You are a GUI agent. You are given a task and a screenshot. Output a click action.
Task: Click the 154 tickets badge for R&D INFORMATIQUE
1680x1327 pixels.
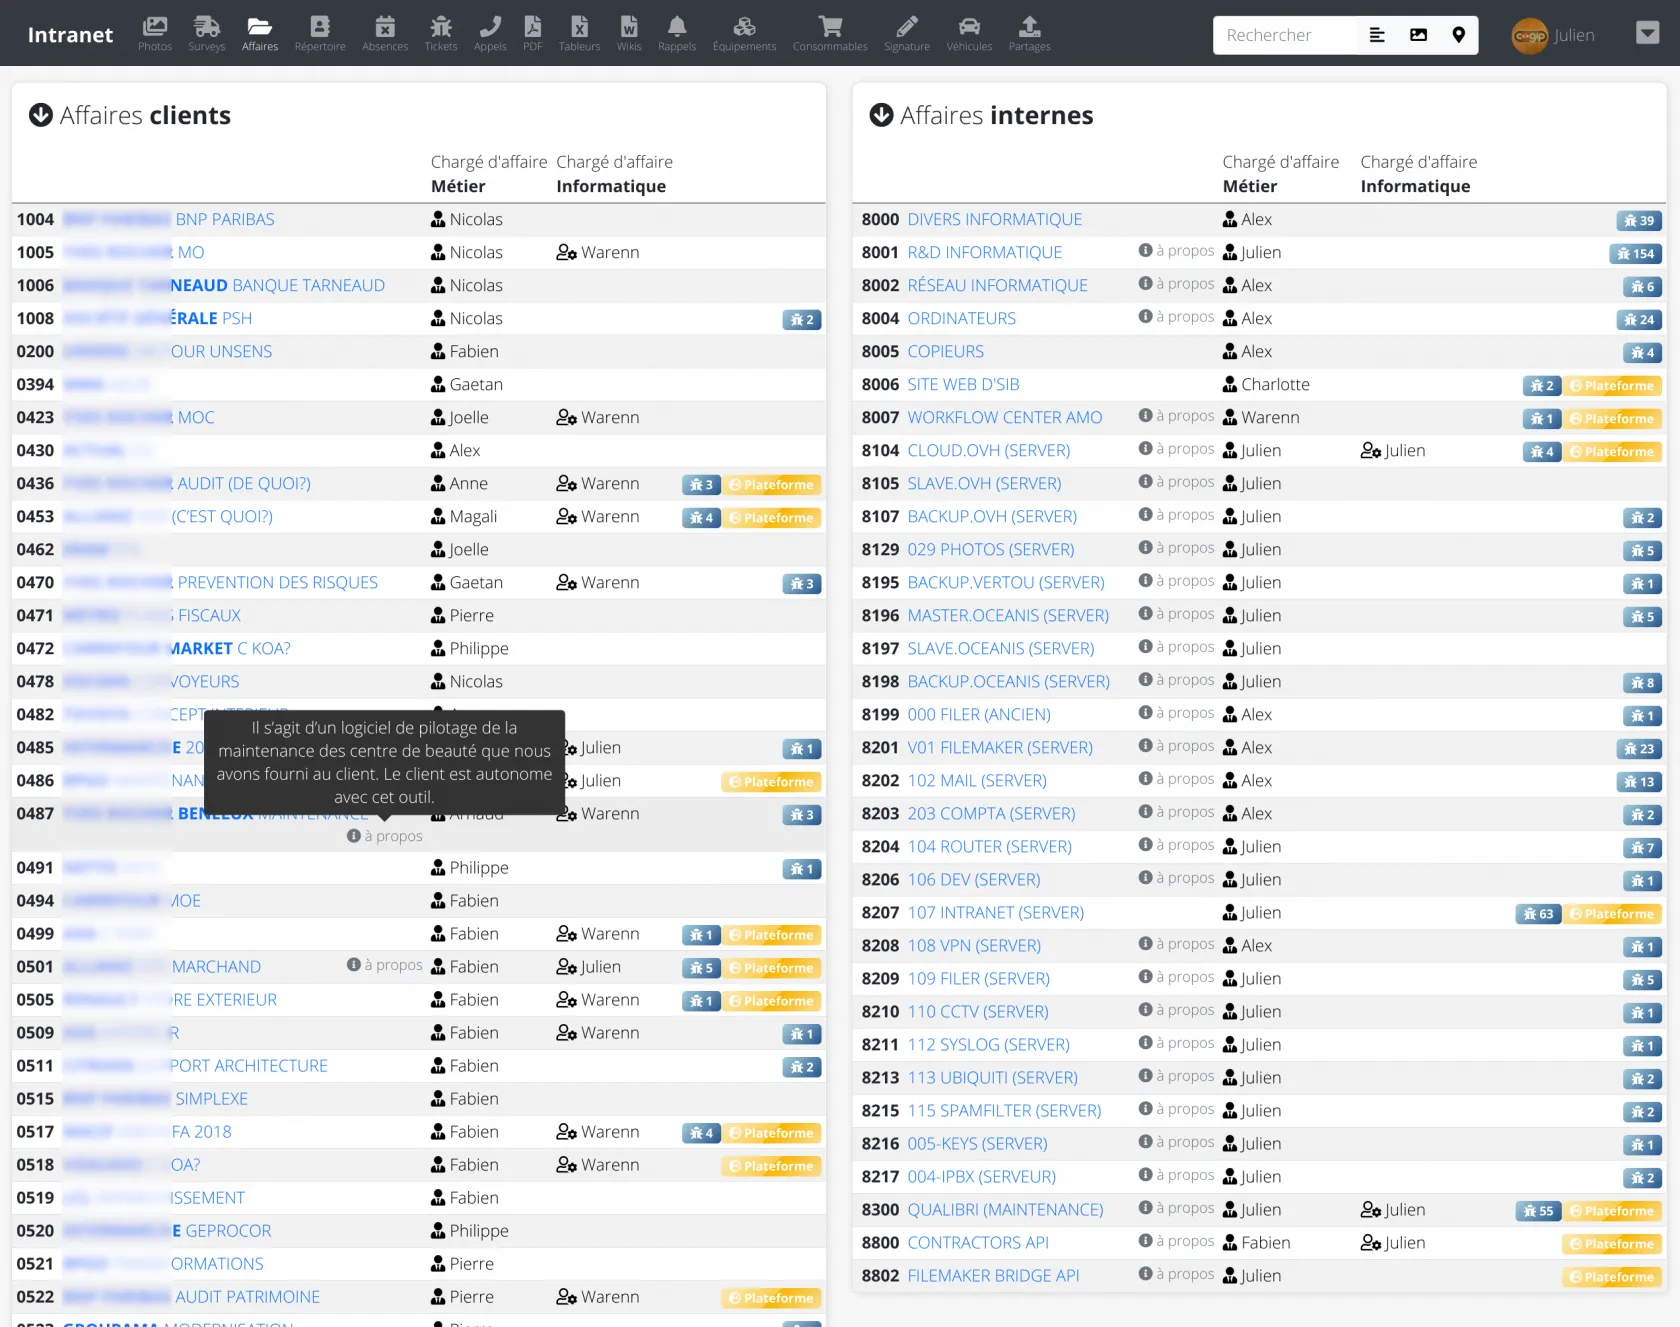pyautogui.click(x=1636, y=254)
